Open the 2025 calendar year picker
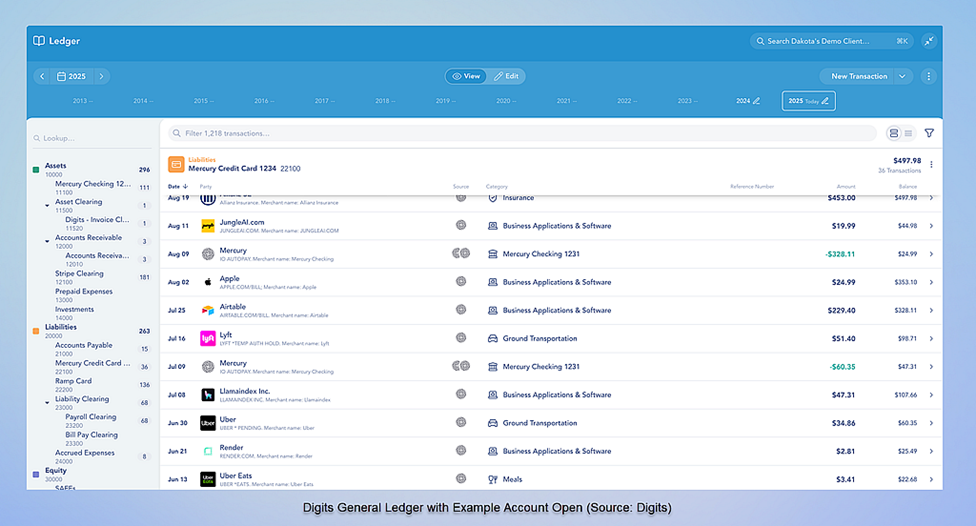This screenshot has height=526, width=976. pyautogui.click(x=72, y=76)
